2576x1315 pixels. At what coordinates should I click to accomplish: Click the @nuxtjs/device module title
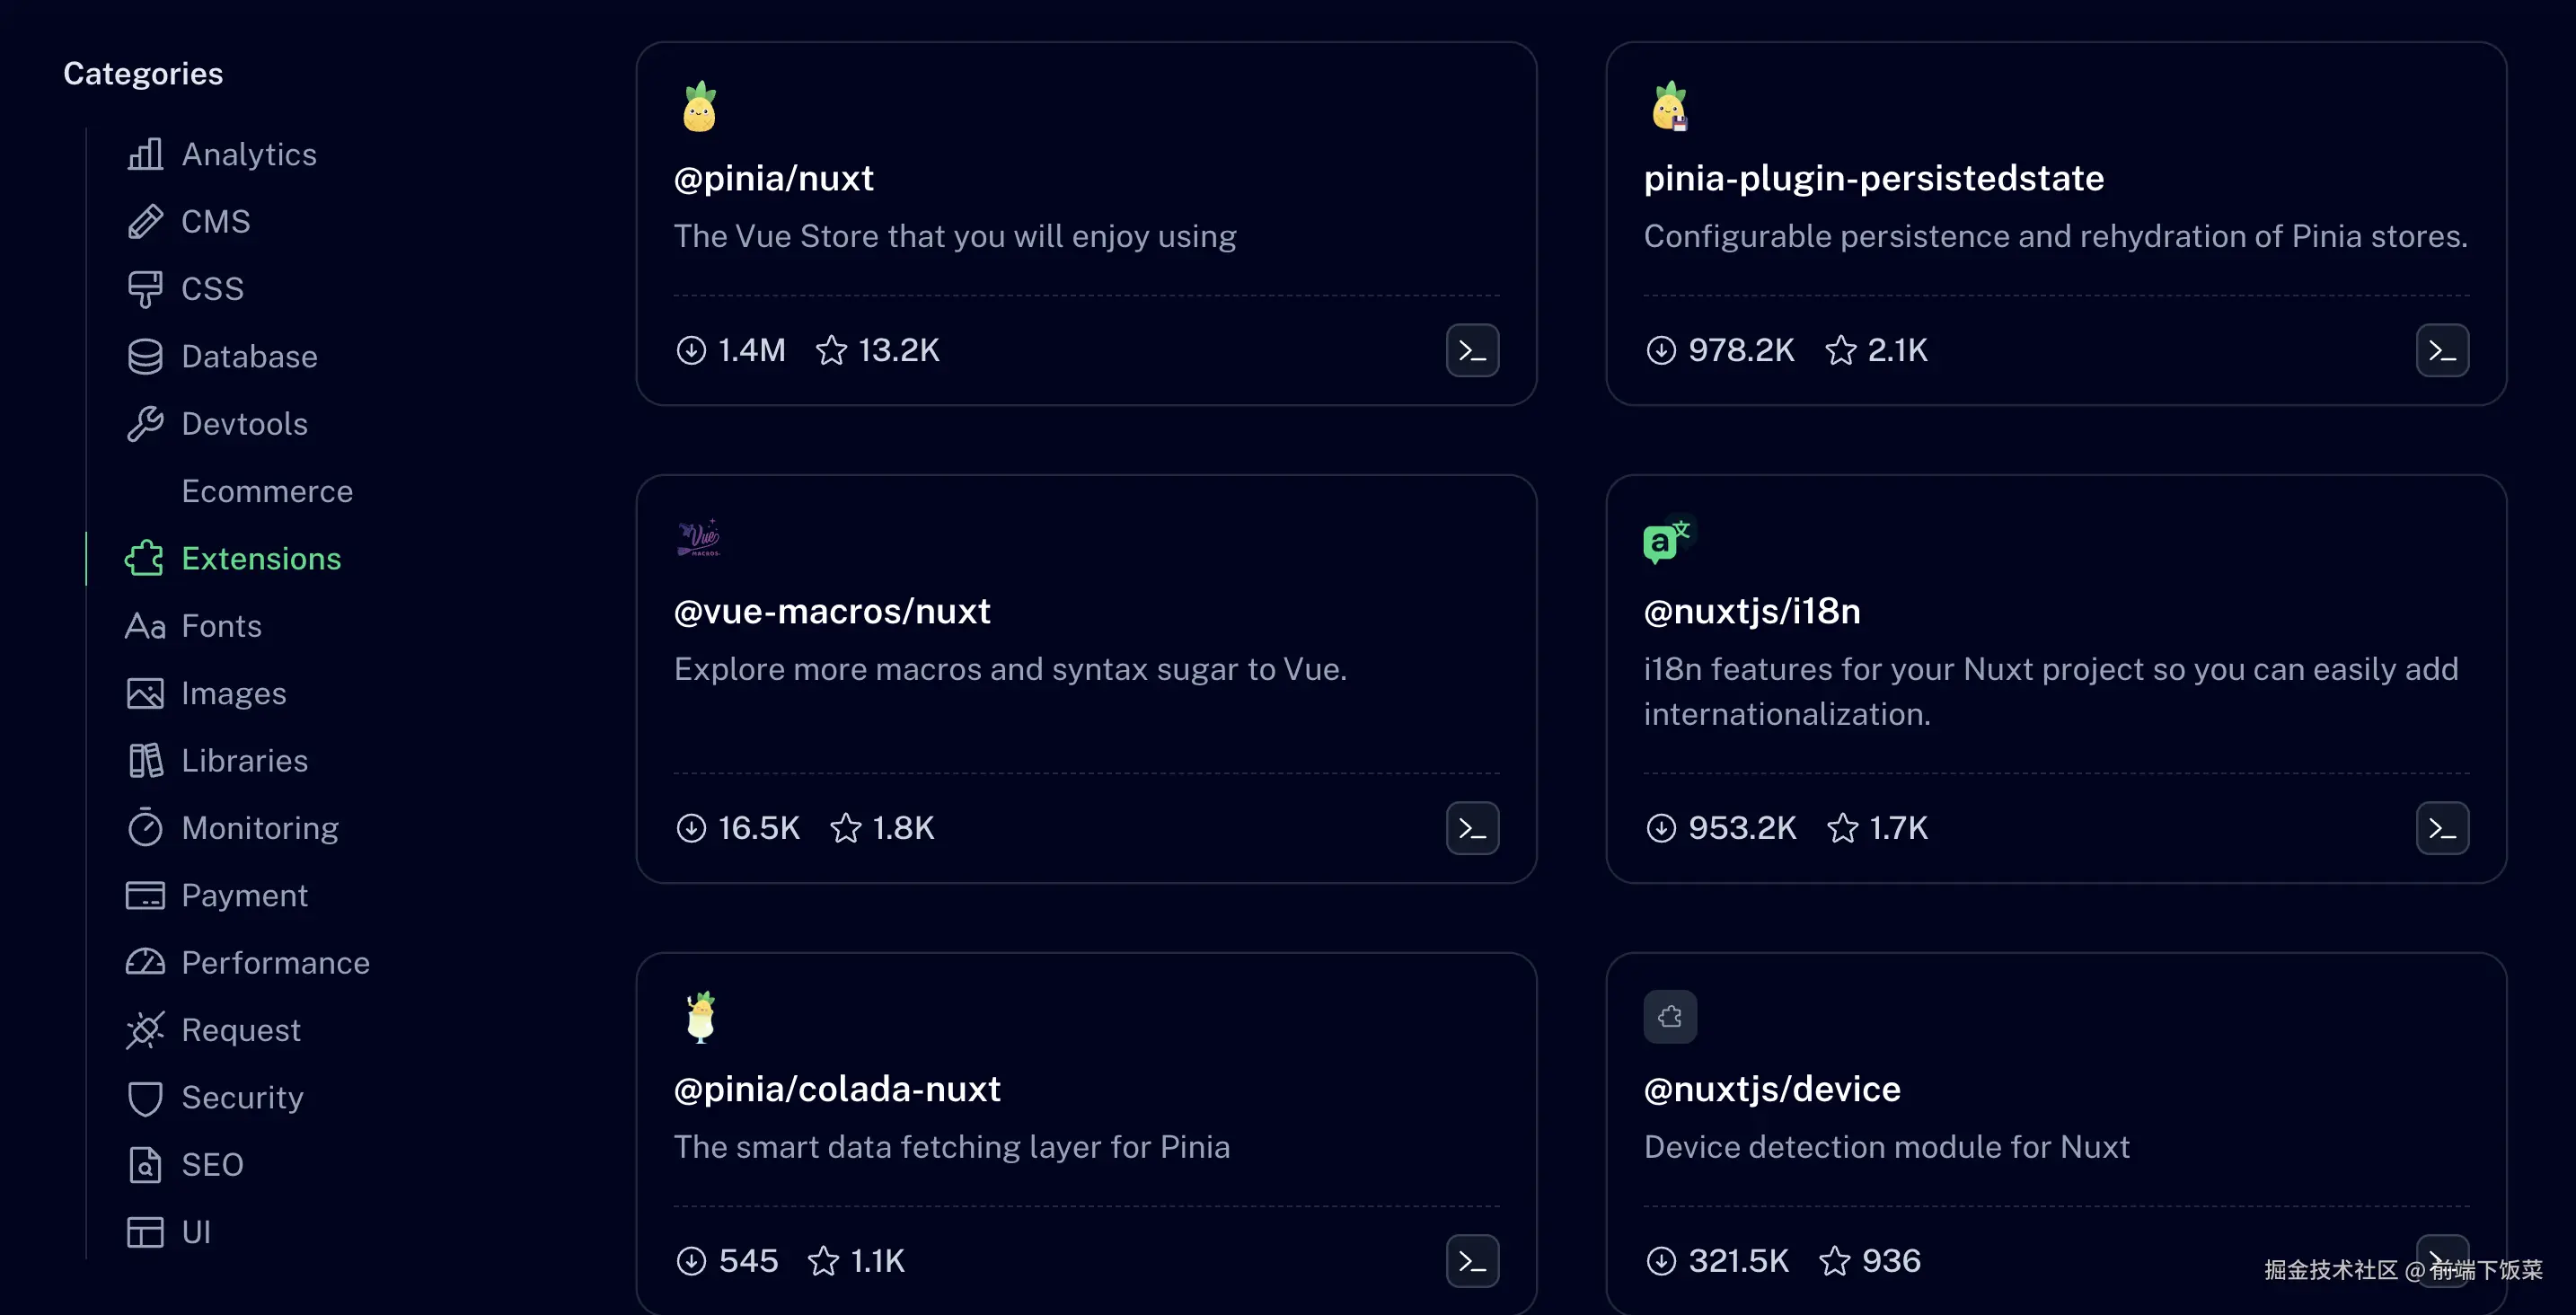pyautogui.click(x=1771, y=1088)
